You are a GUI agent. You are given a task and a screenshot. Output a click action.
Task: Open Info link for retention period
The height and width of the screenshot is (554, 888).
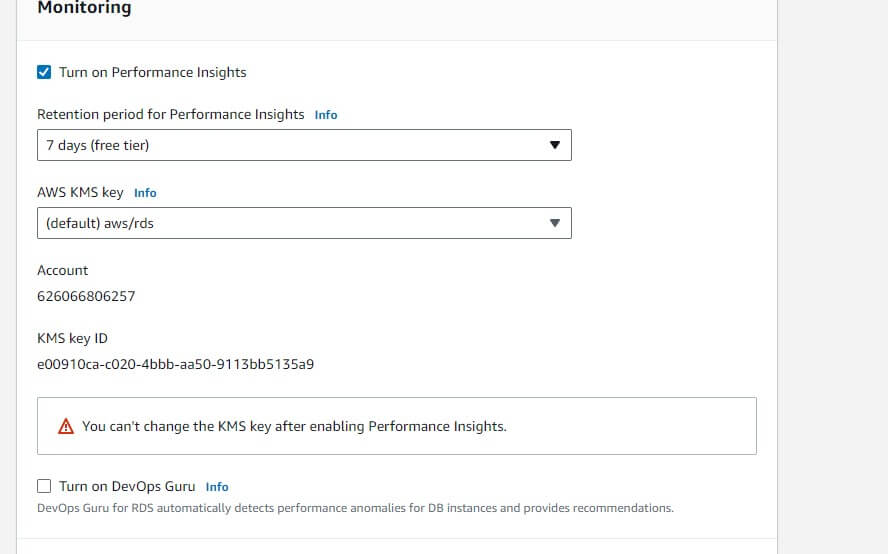pos(326,115)
